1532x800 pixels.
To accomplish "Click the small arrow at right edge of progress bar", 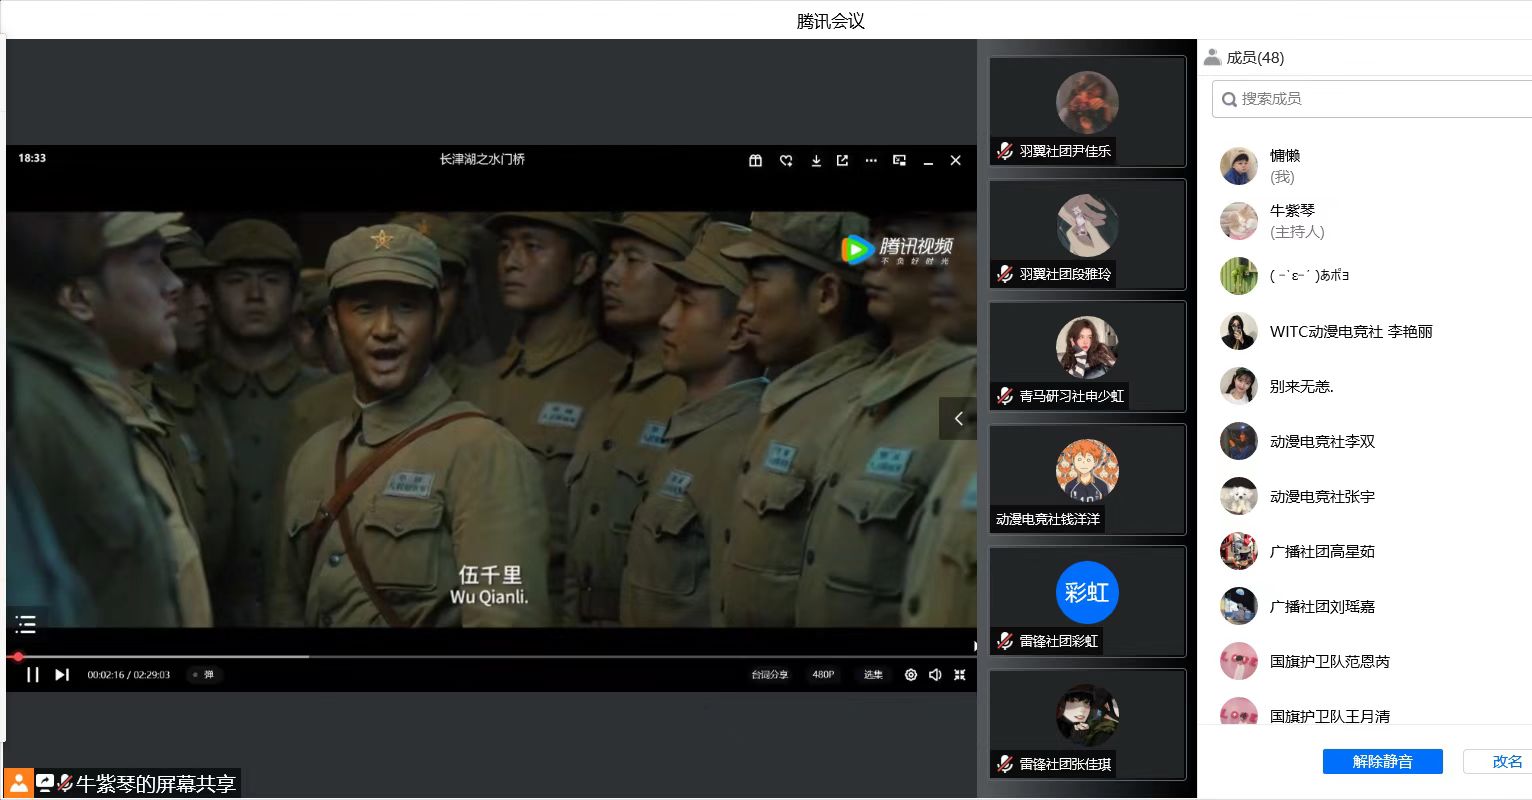I will pyautogui.click(x=975, y=646).
